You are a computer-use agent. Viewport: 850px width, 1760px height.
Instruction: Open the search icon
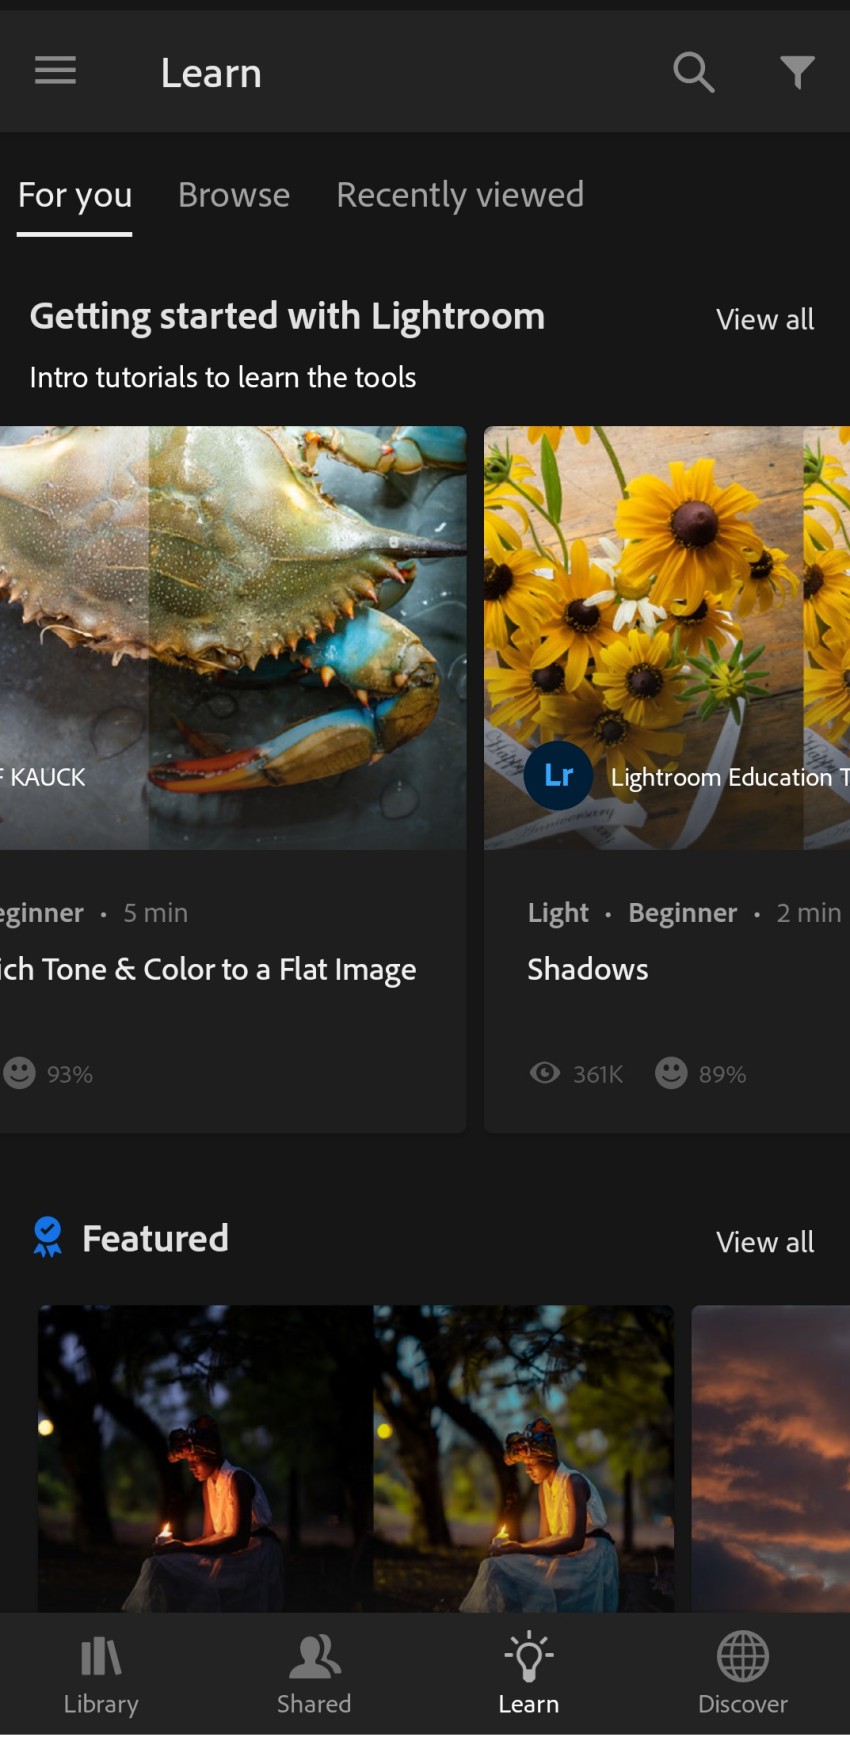point(694,71)
